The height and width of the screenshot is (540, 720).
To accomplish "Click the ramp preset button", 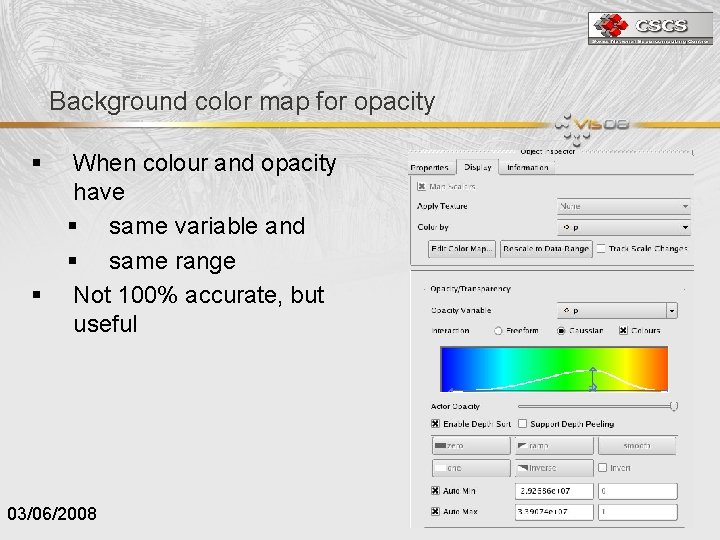I will 554,445.
